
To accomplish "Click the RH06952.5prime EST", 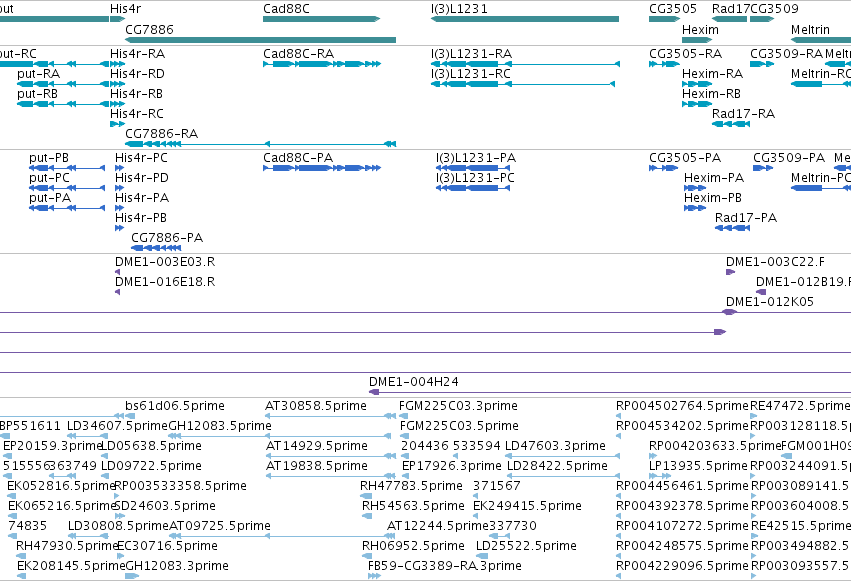I will [366, 557].
